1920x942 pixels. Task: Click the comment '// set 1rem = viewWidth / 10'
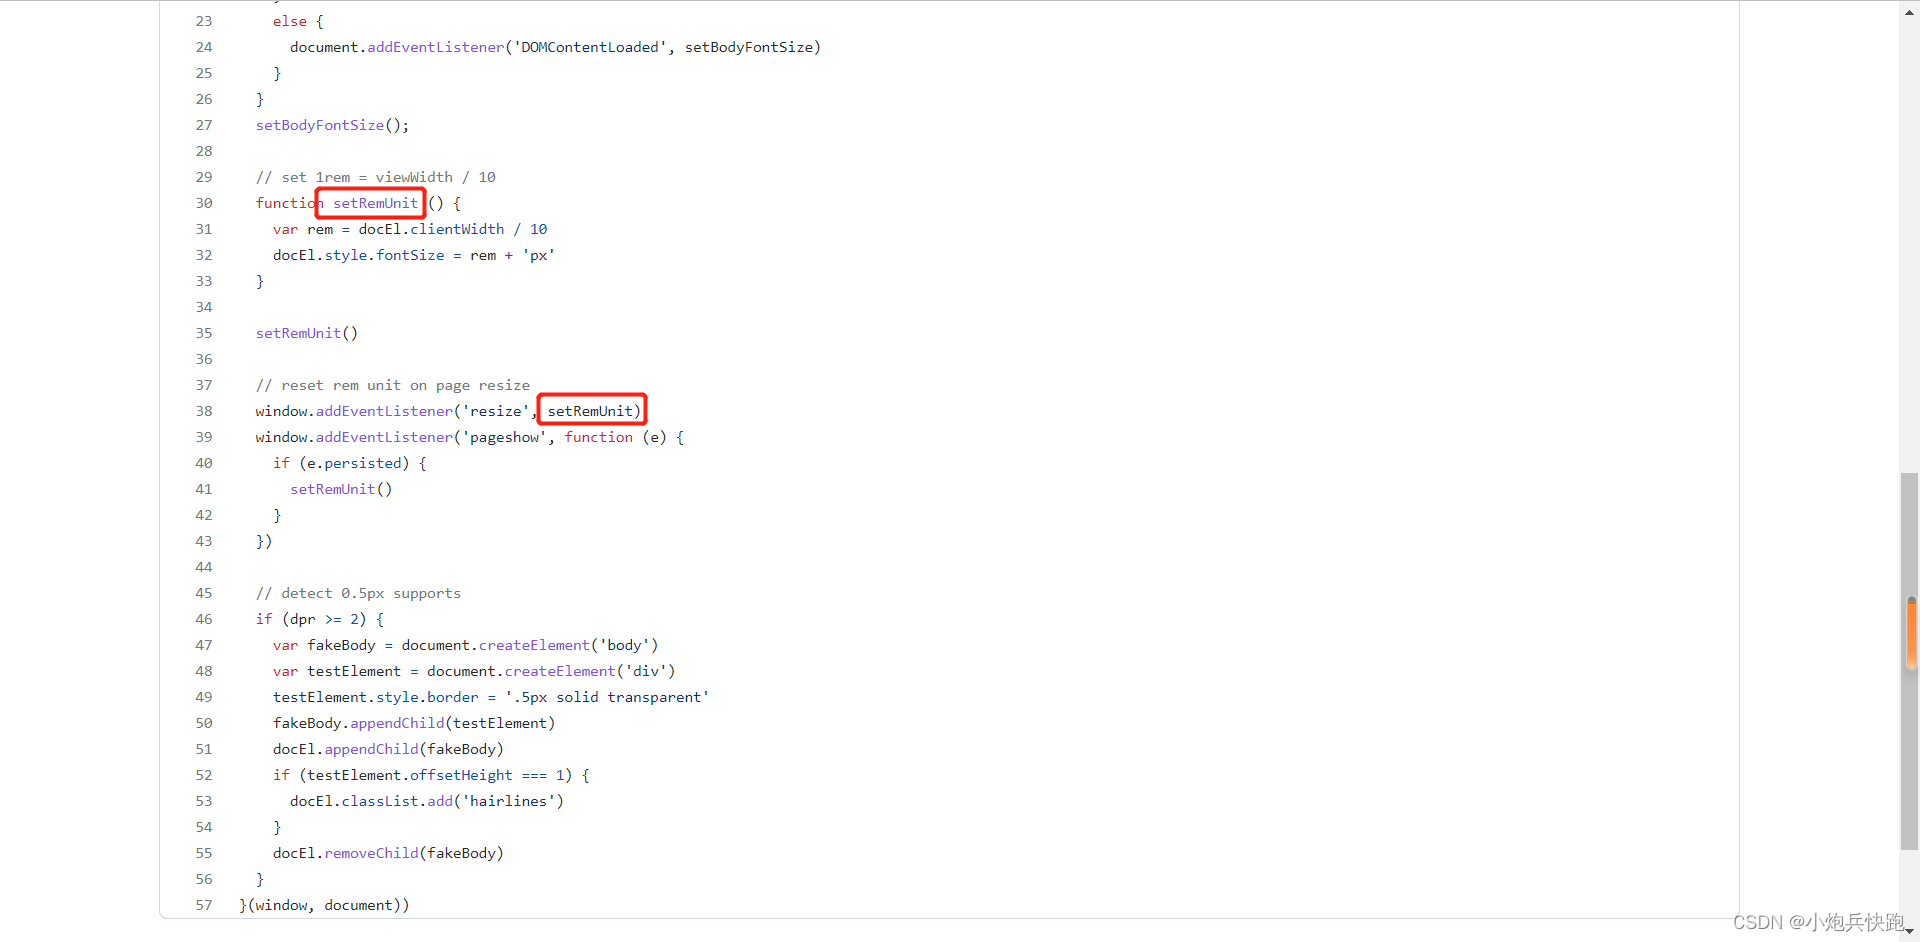(376, 177)
